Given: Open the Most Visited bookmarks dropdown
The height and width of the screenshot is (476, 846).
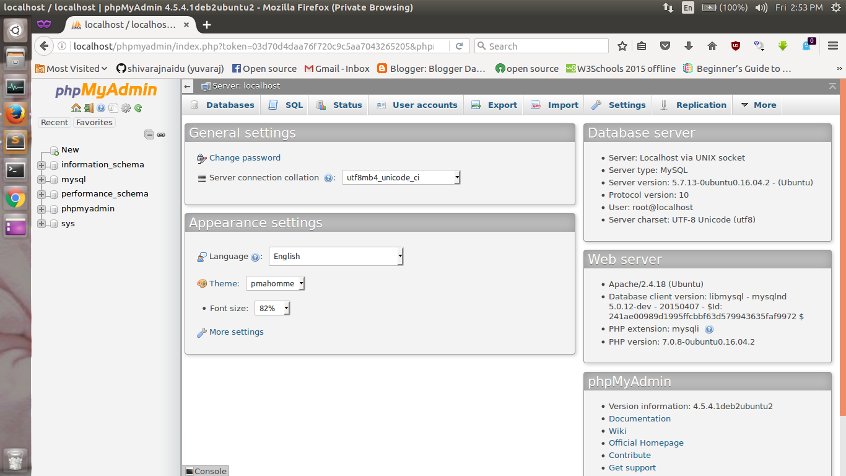Looking at the screenshot, I should pyautogui.click(x=71, y=69).
